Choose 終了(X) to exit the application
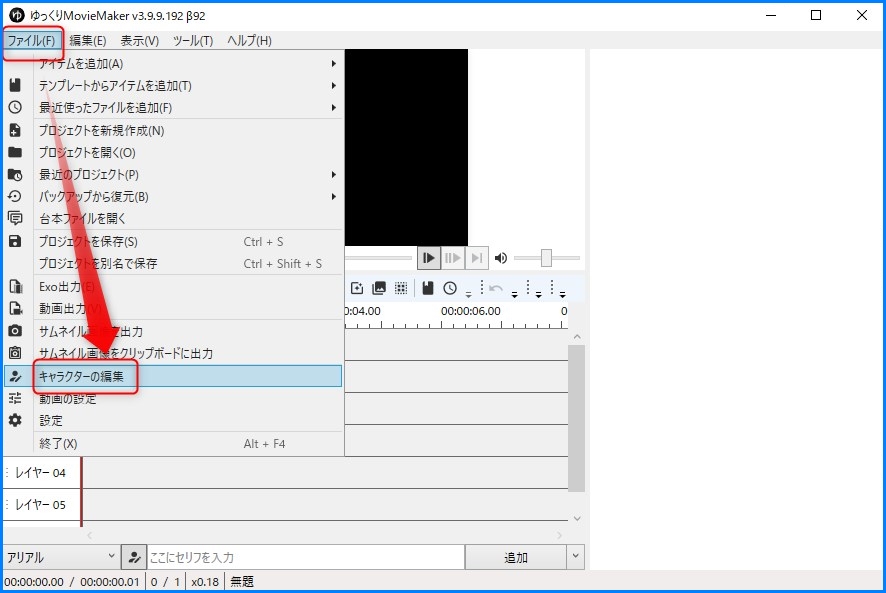Image resolution: width=886 pixels, height=593 pixels. 173,444
